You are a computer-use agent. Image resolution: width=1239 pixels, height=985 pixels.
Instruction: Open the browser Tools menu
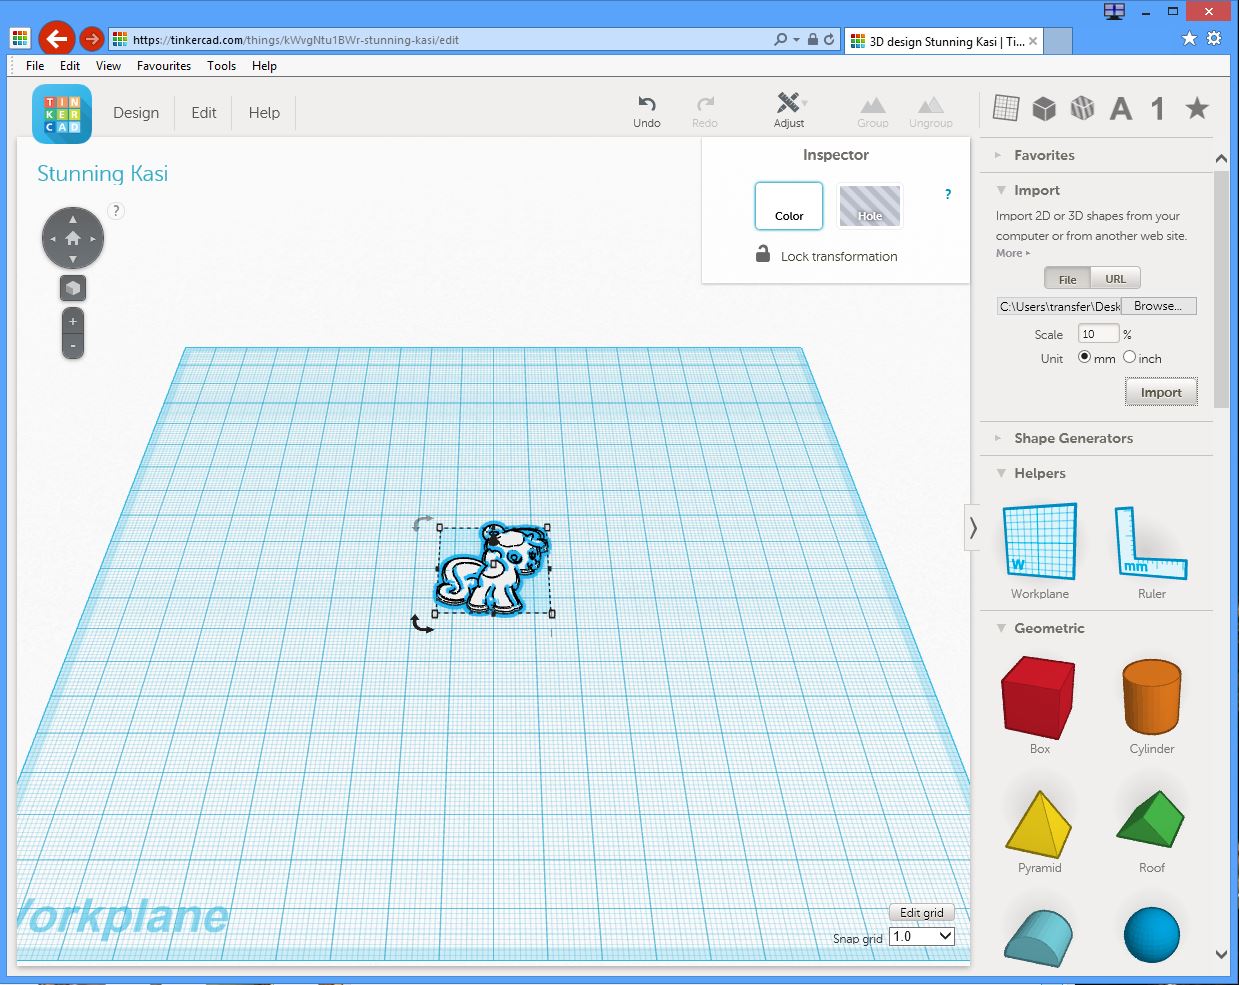221,66
